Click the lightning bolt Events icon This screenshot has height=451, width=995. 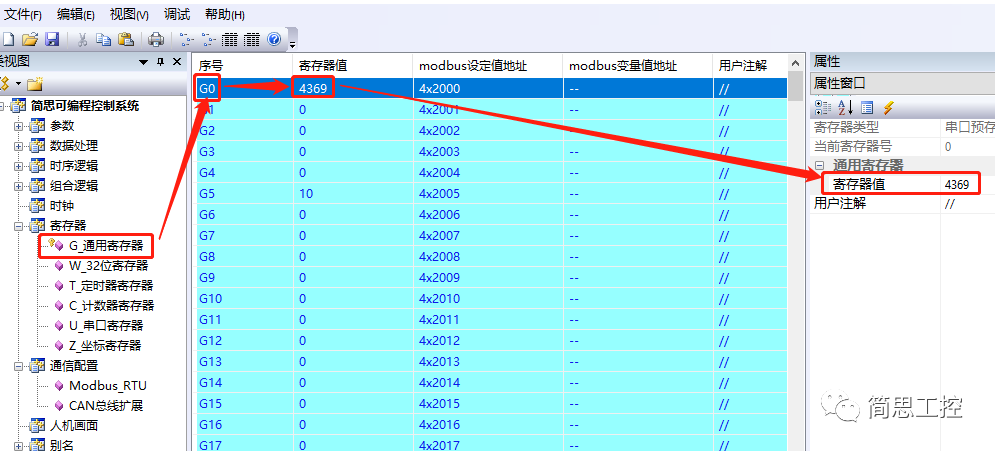tap(888, 108)
